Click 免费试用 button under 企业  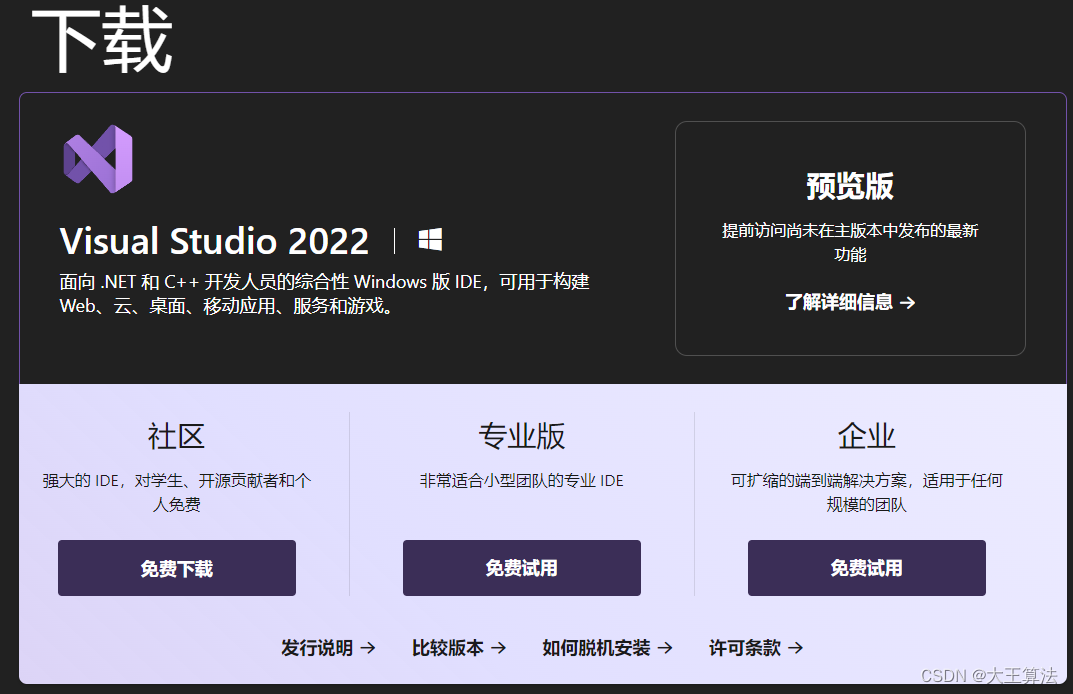pyautogui.click(x=866, y=568)
